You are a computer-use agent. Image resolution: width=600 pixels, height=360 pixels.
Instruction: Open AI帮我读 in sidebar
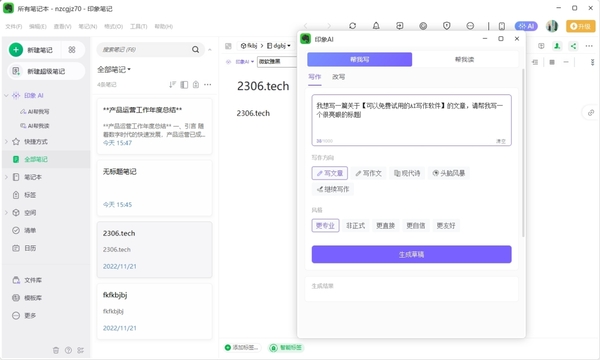click(35, 126)
